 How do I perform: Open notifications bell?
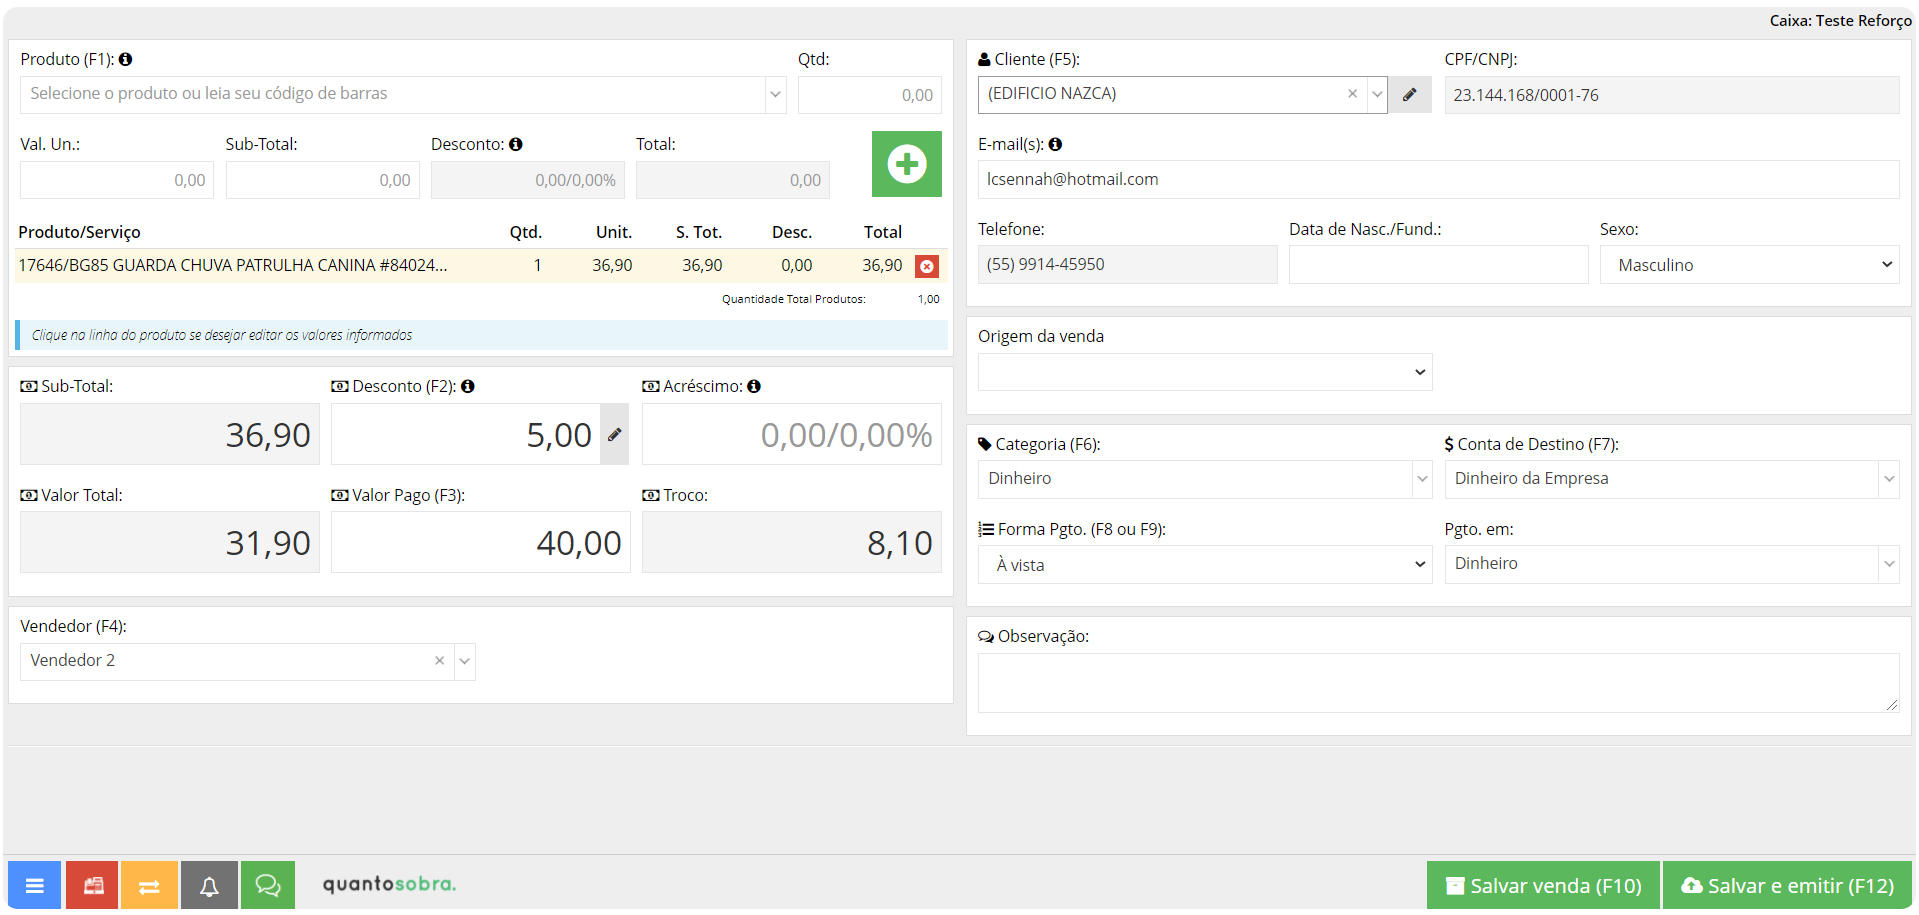[x=209, y=885]
